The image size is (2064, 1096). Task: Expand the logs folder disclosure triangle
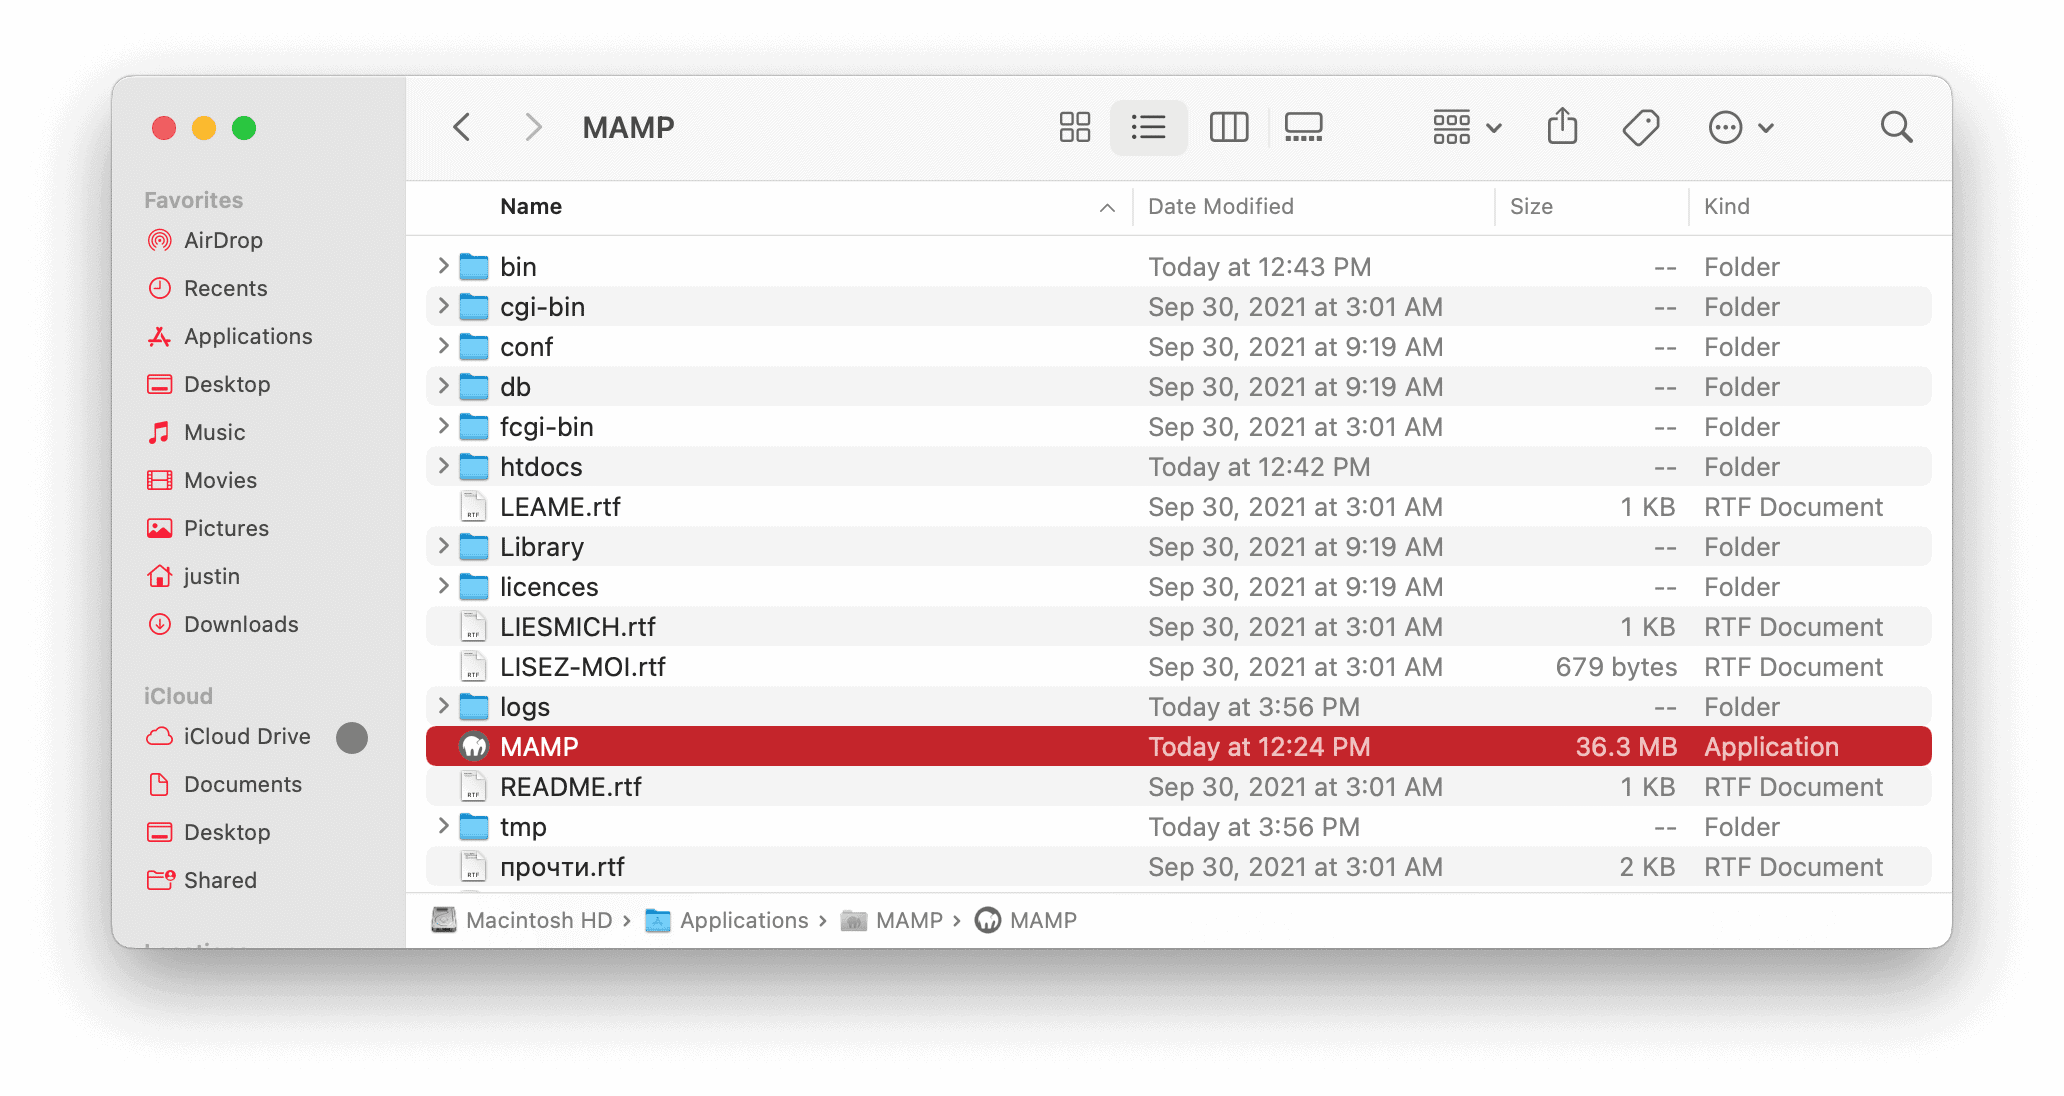coord(443,706)
